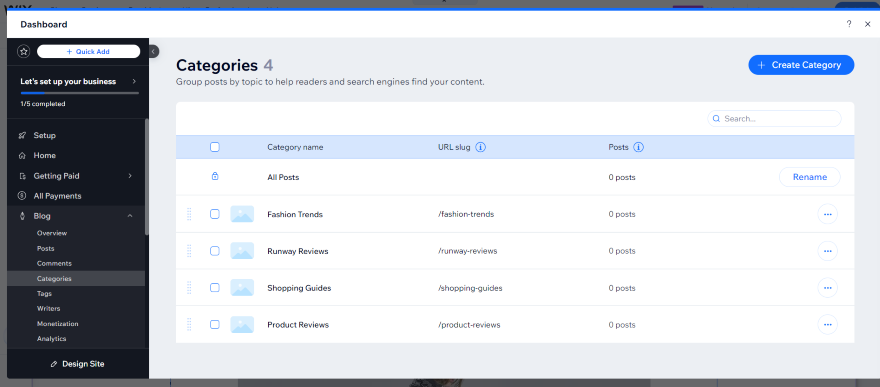Click the Getting Paid icon
The image size is (880, 387).
tap(22, 176)
